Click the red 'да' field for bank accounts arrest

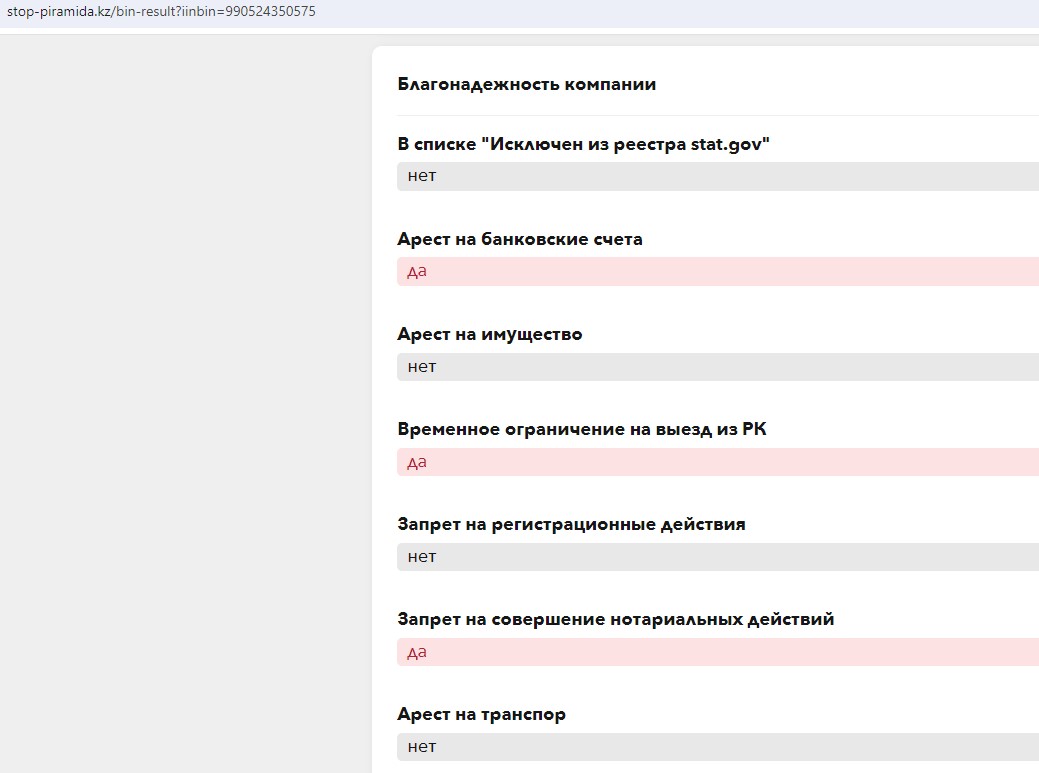(x=716, y=272)
